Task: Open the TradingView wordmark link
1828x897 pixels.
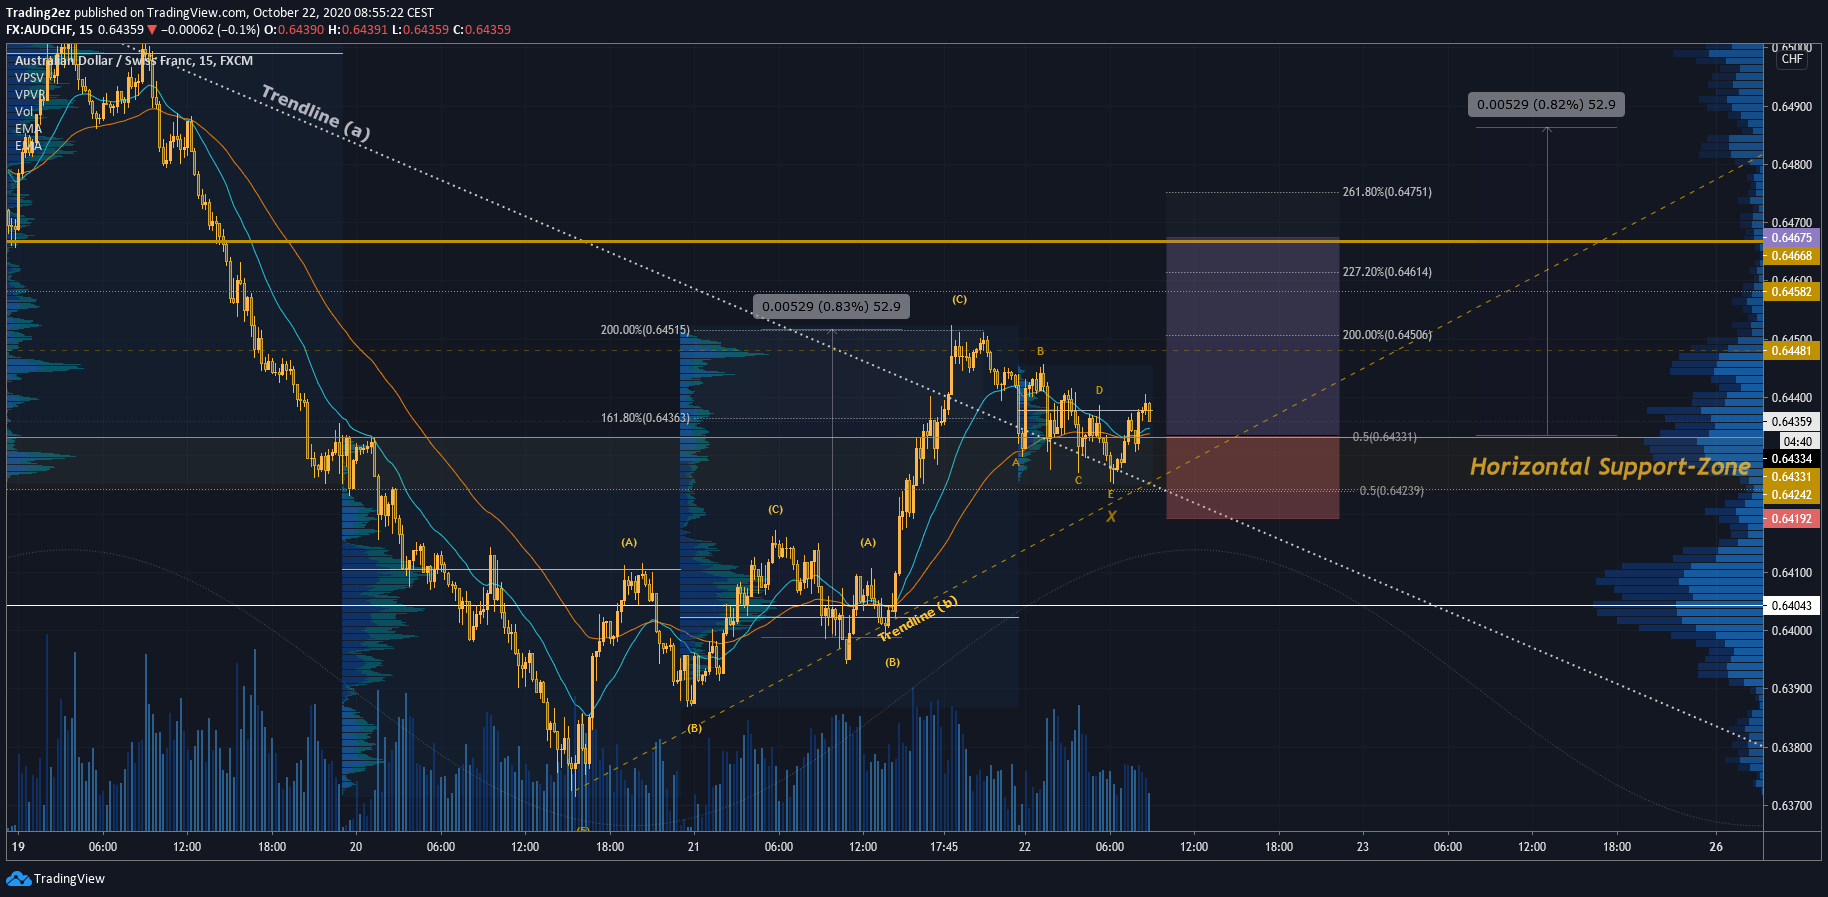Action: click(x=69, y=879)
